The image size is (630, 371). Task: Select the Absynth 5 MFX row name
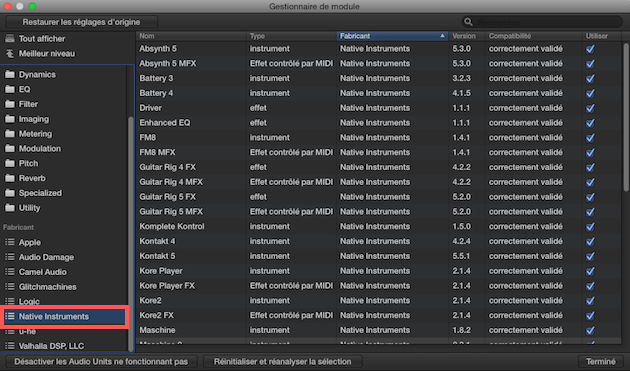coord(168,64)
